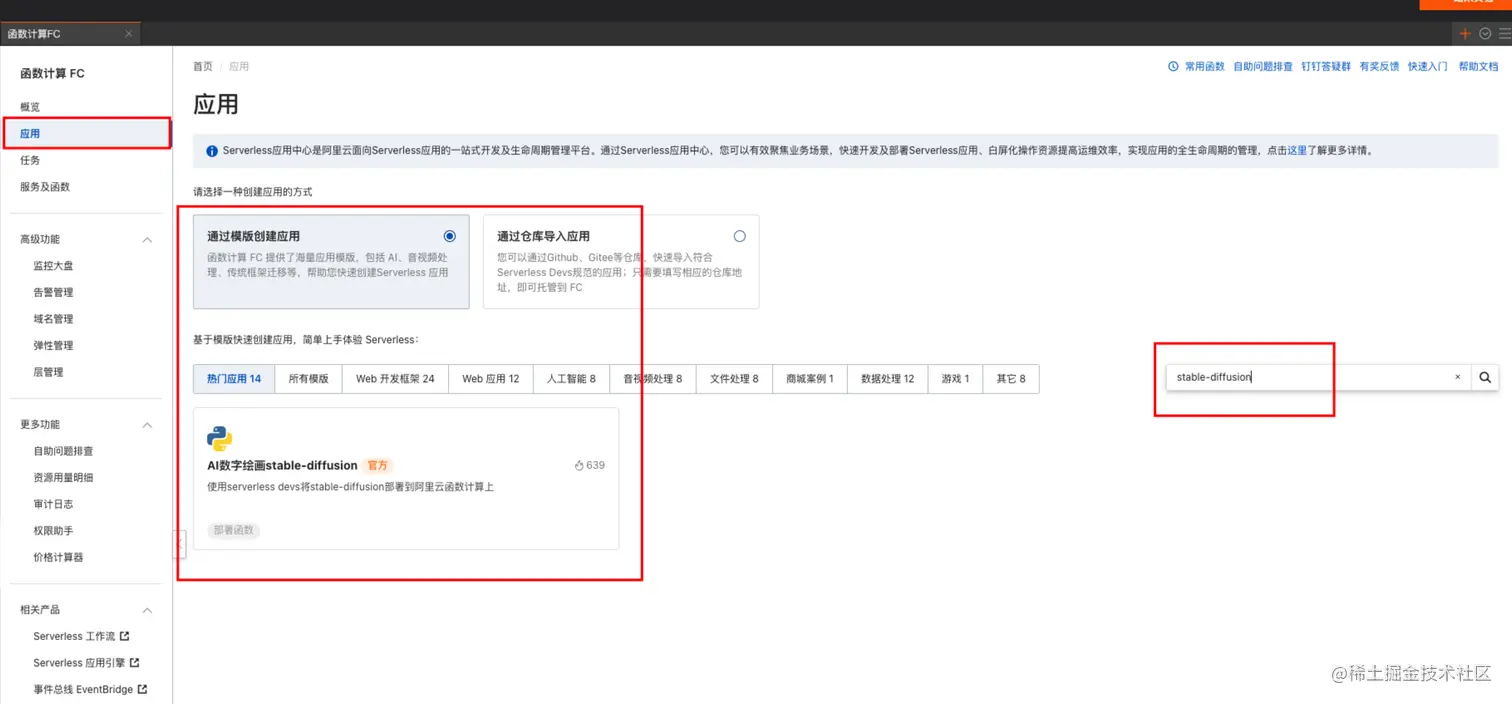
Task: Go to 弹性管理
Action: click(x=53, y=345)
